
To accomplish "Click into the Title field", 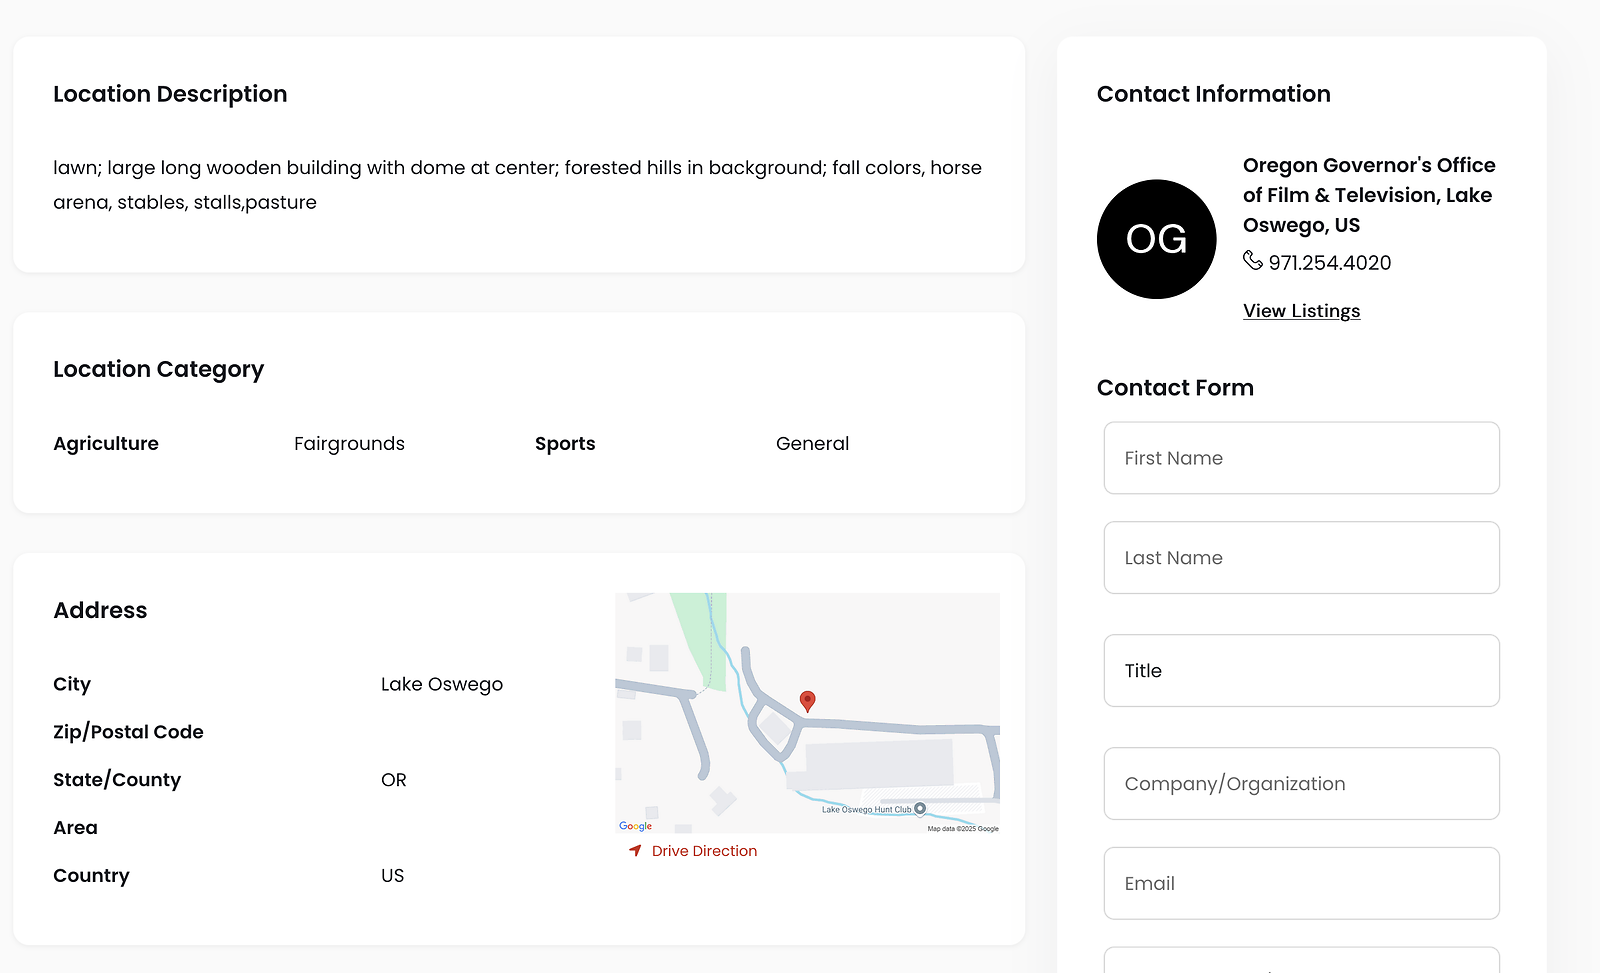I will [1301, 671].
